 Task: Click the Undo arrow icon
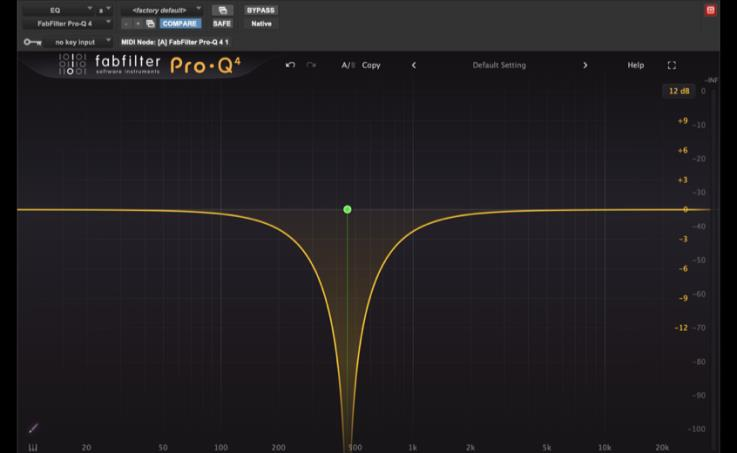coord(290,65)
